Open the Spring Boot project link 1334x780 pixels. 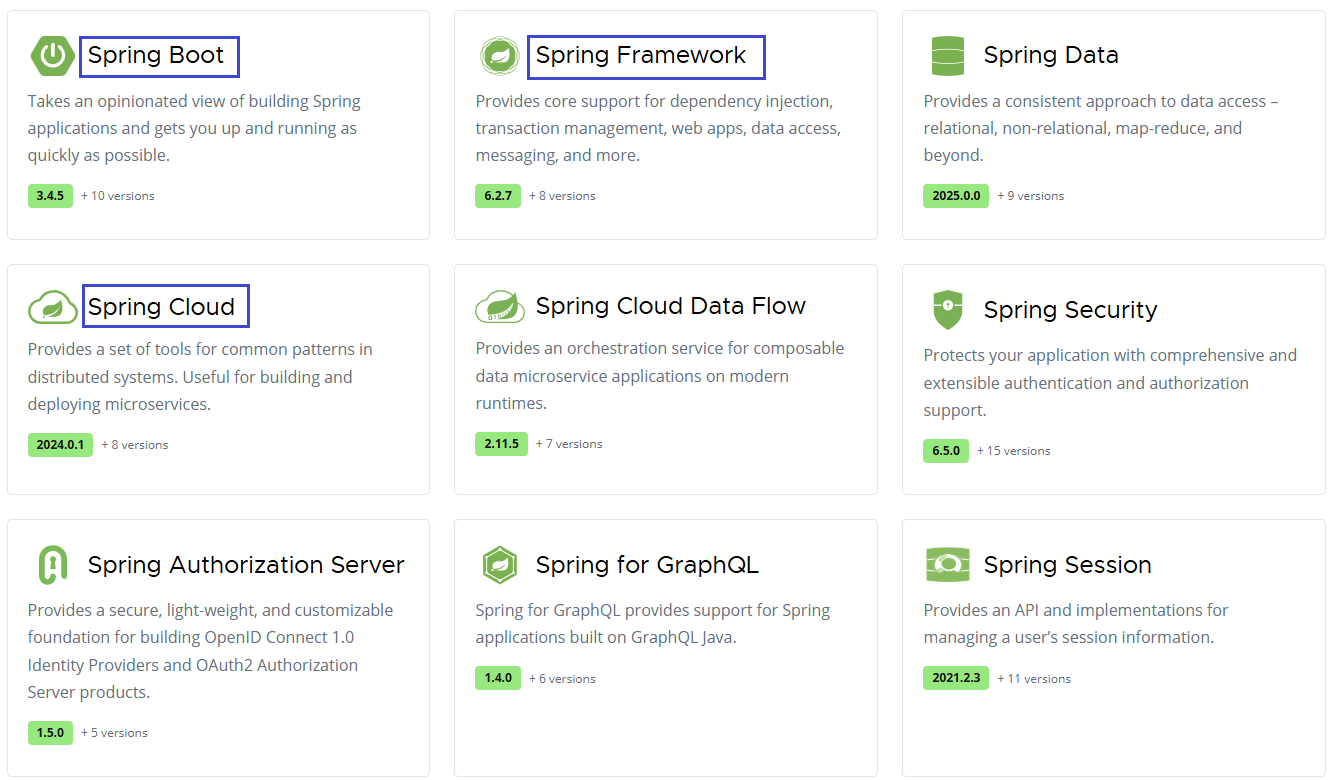click(156, 56)
